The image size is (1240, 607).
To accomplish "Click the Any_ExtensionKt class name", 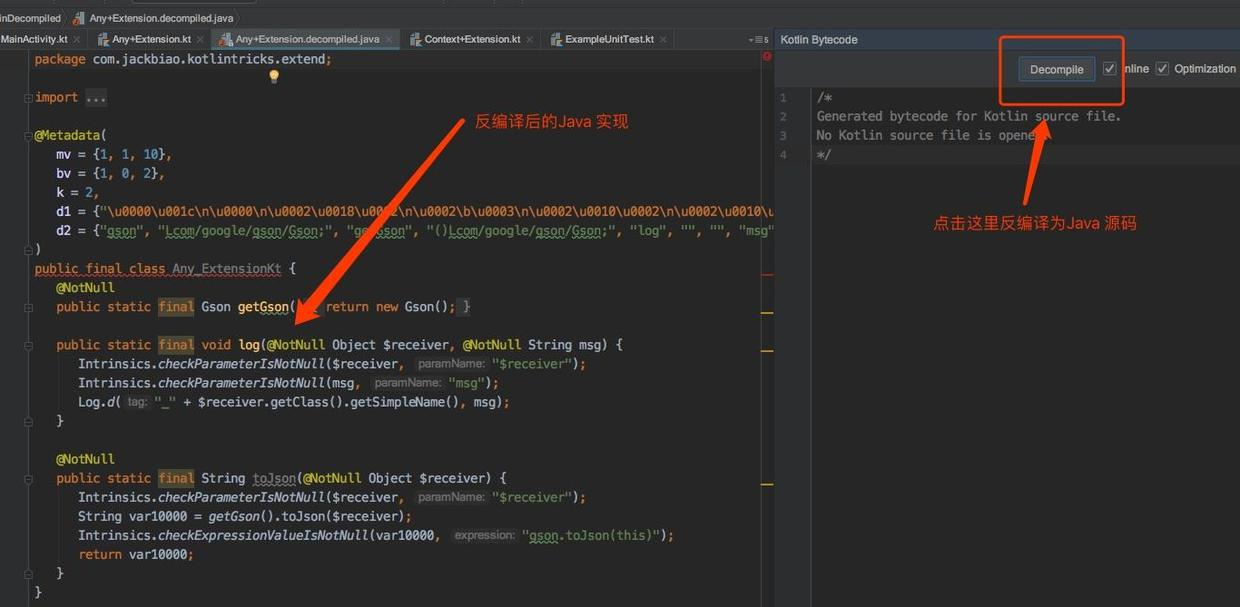I will [229, 269].
